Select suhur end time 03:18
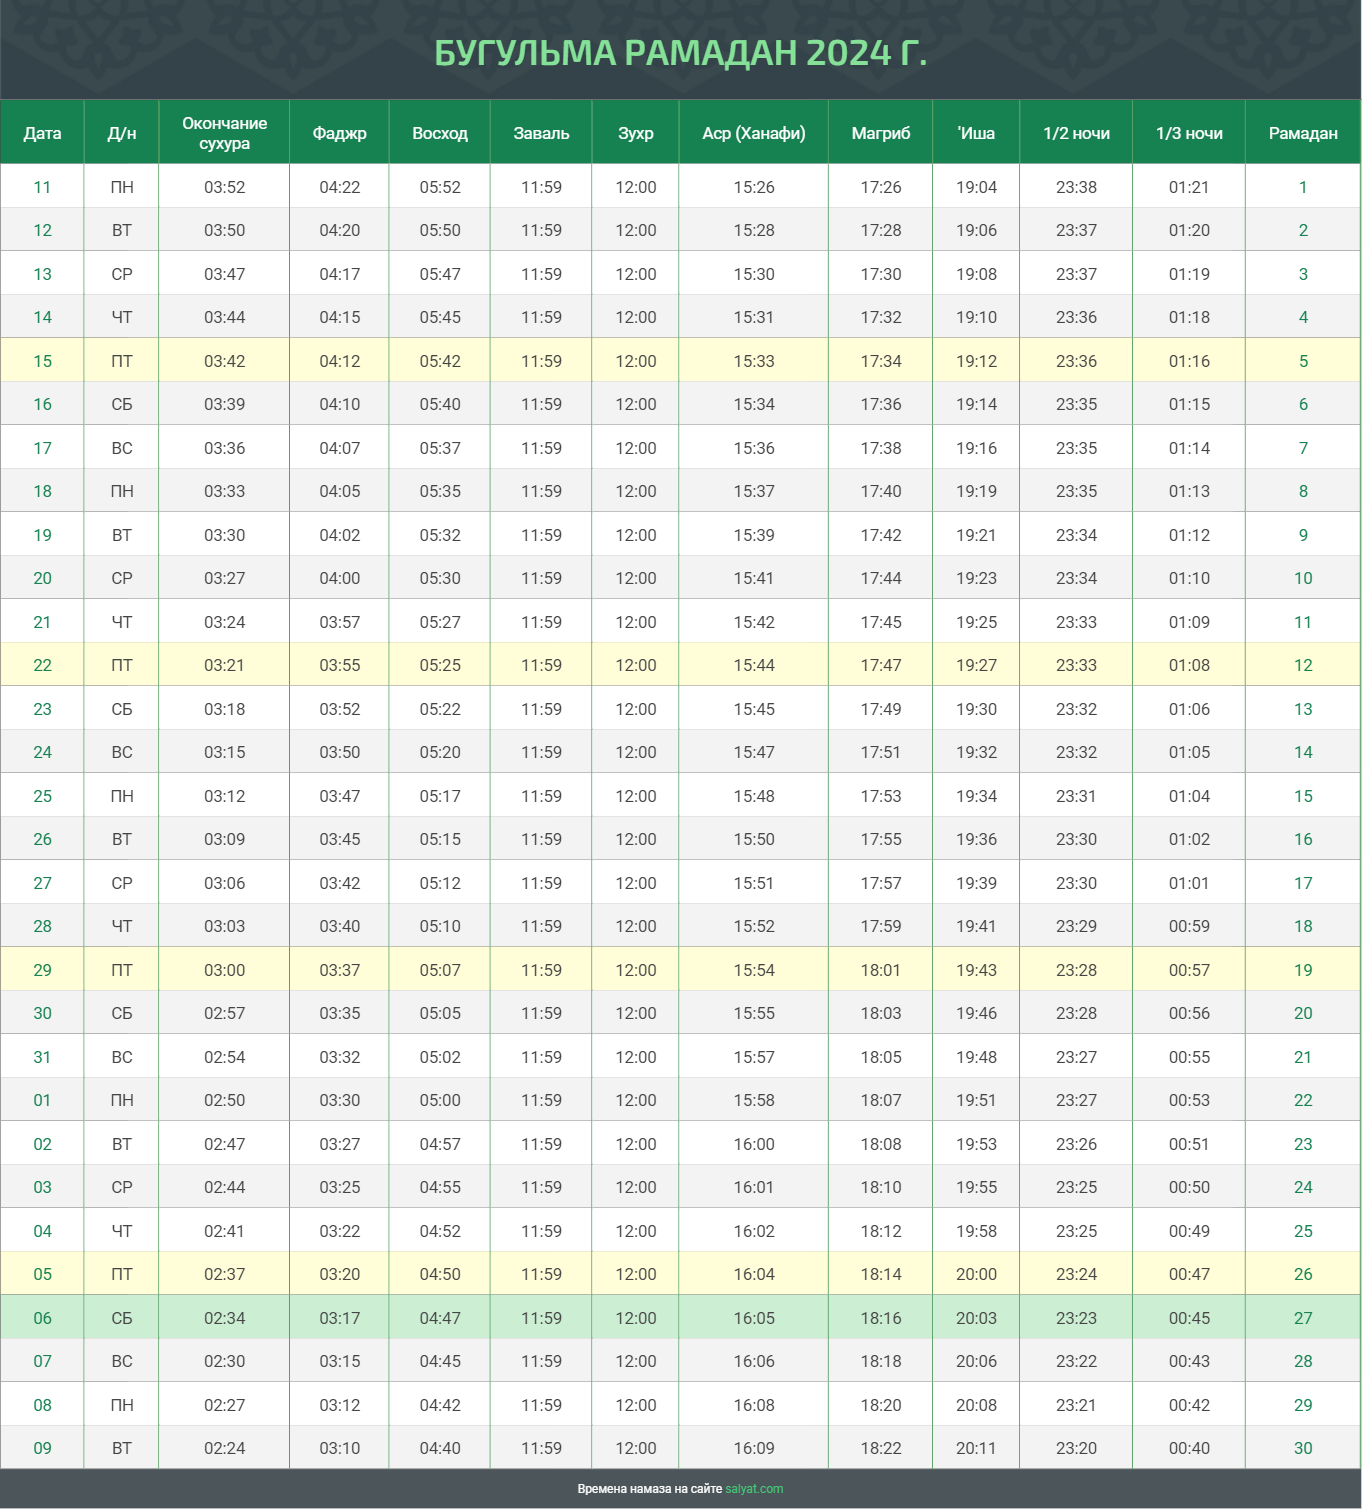Image resolution: width=1362 pixels, height=1509 pixels. pyautogui.click(x=224, y=709)
